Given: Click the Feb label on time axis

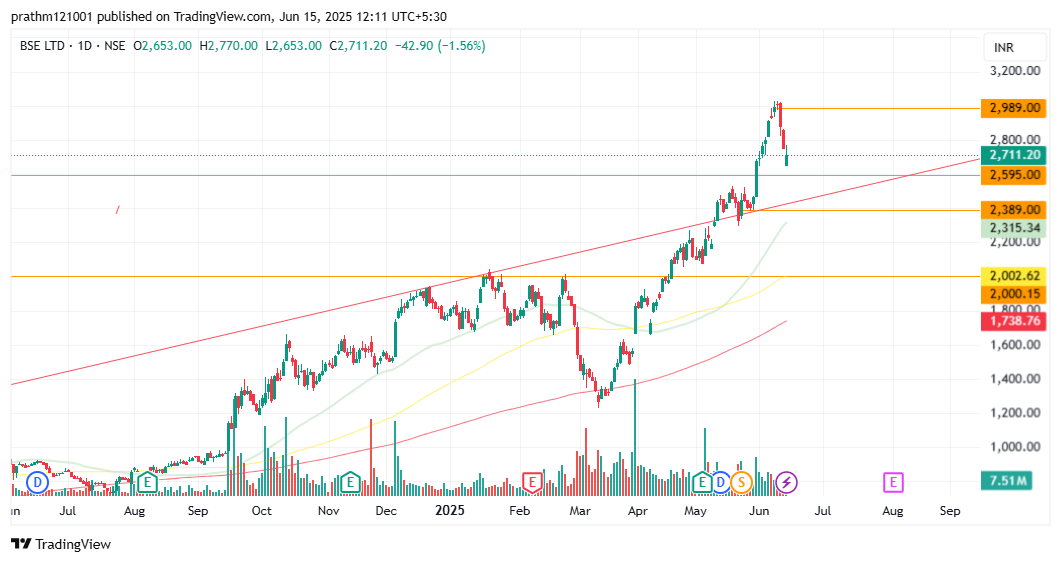Looking at the screenshot, I should (x=519, y=511).
